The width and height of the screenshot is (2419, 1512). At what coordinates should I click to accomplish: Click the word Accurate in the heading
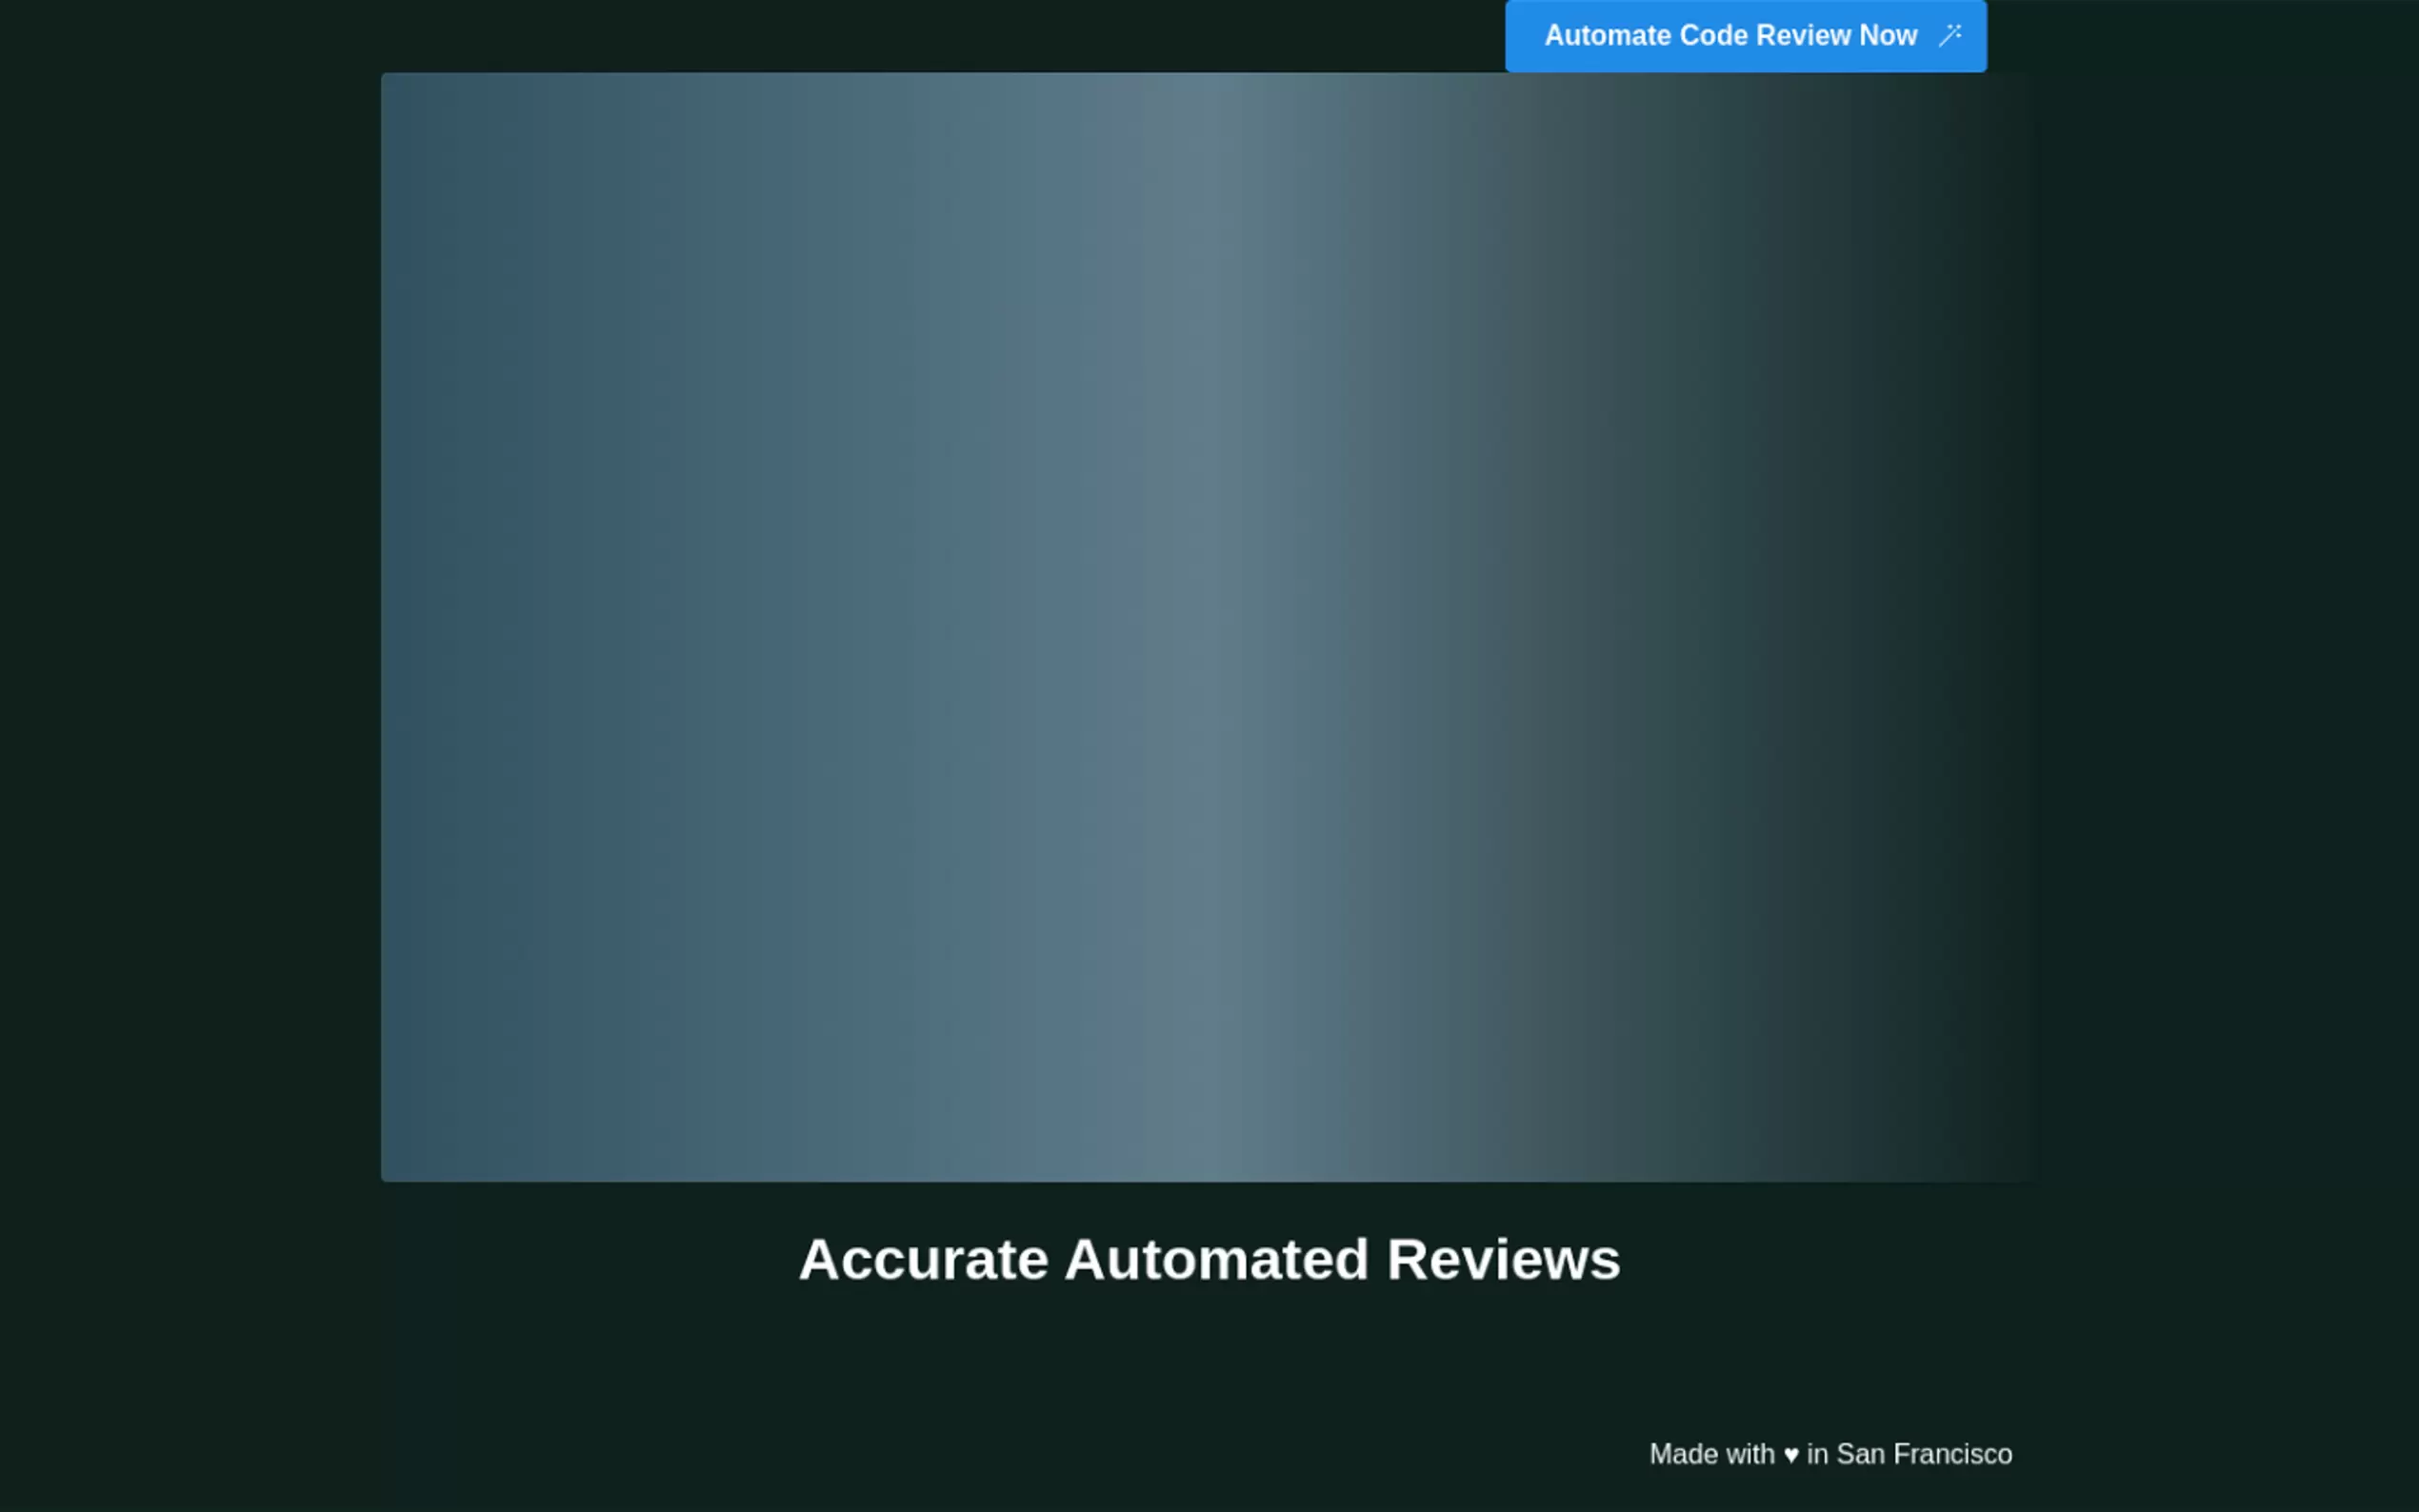(923, 1259)
